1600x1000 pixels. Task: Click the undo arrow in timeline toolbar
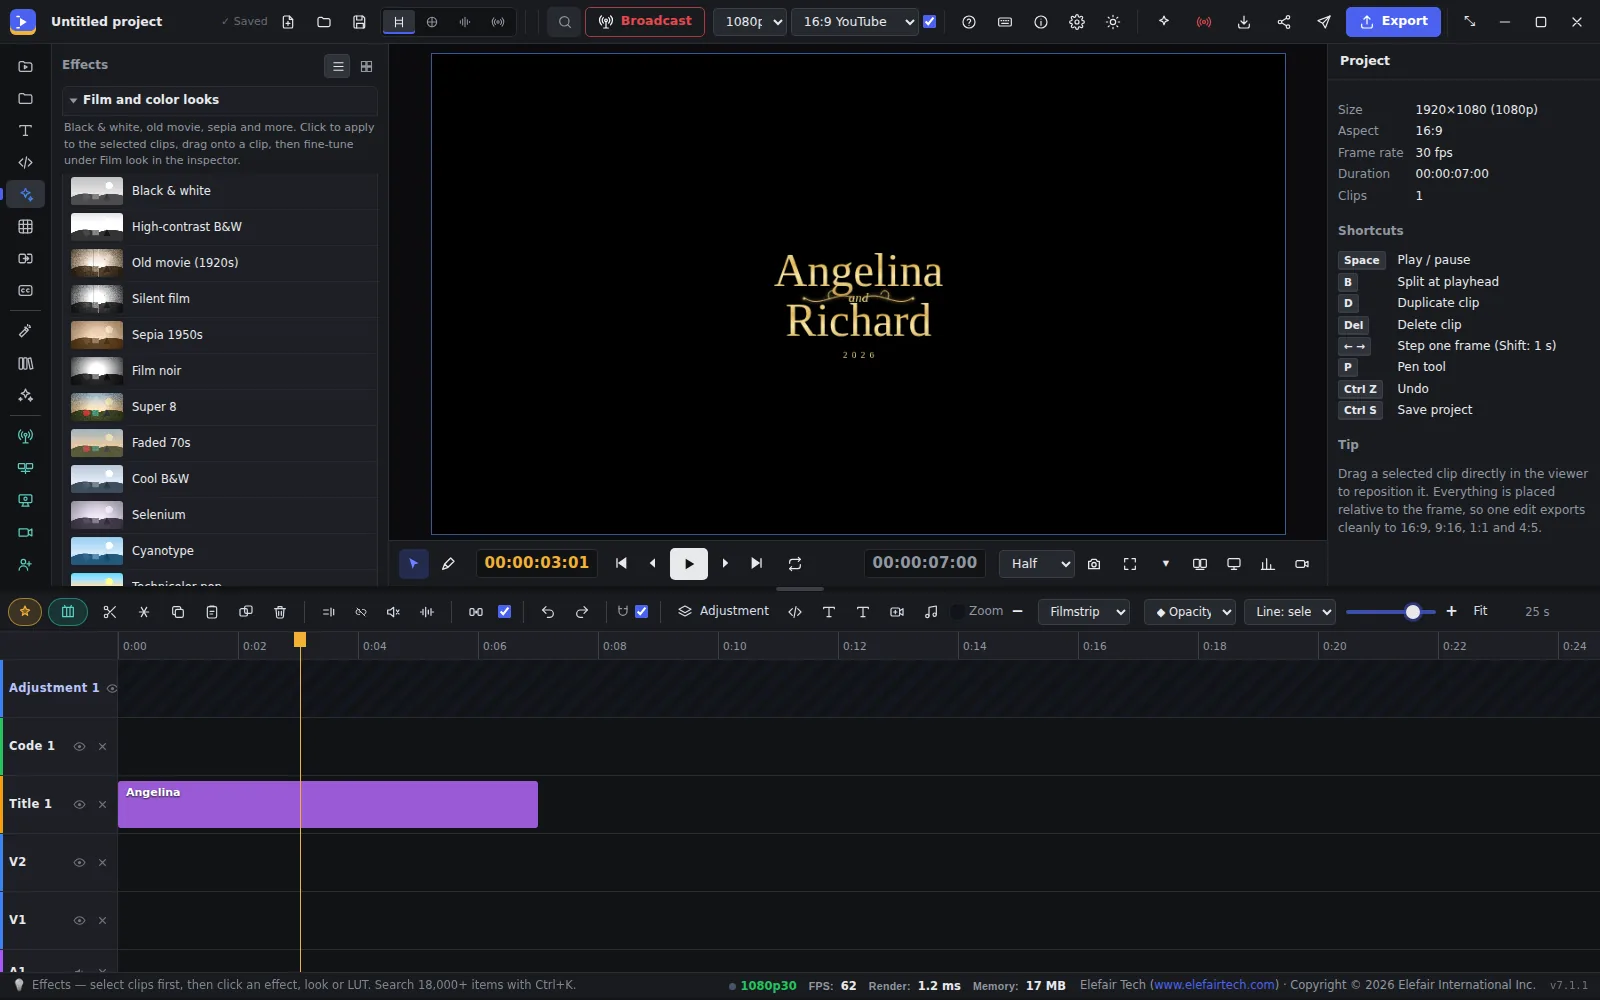548,612
